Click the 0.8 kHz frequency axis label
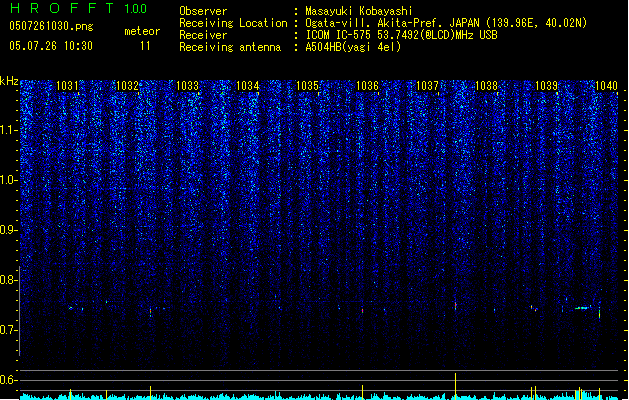 tap(9, 280)
